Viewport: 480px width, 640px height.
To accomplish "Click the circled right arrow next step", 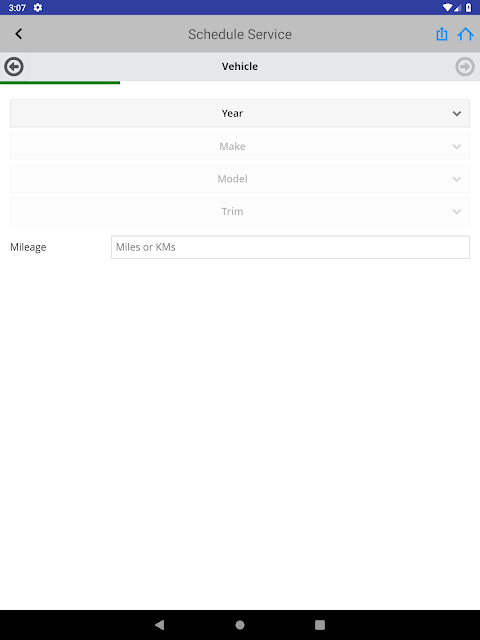I will 465,67.
